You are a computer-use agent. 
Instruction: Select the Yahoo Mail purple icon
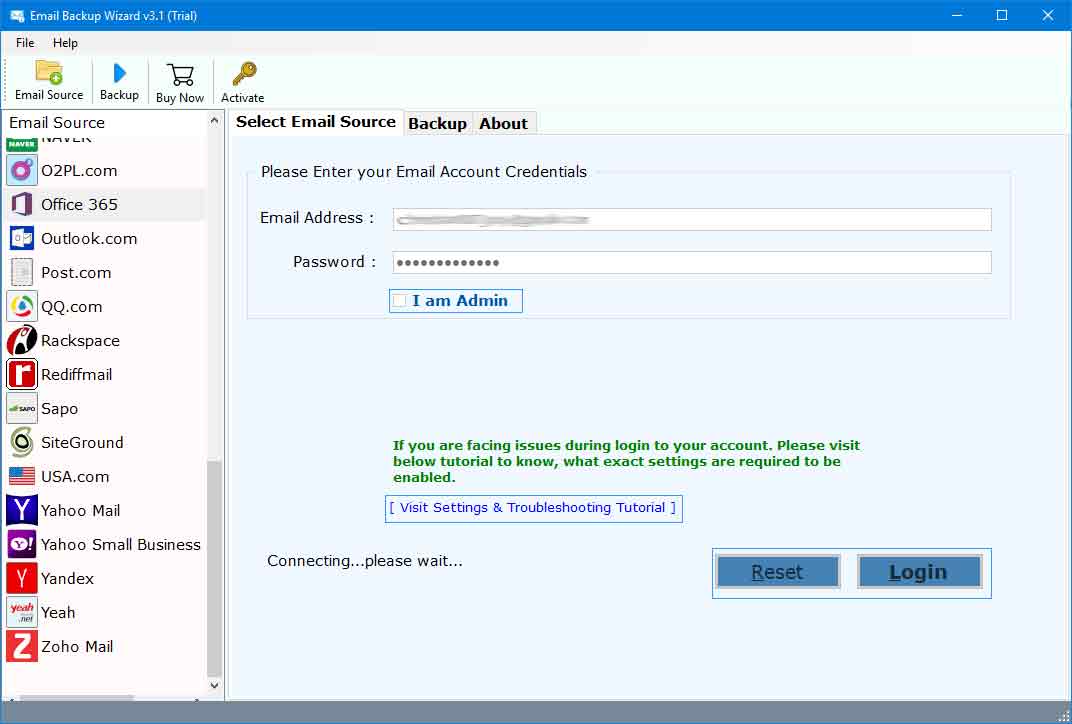pos(22,511)
